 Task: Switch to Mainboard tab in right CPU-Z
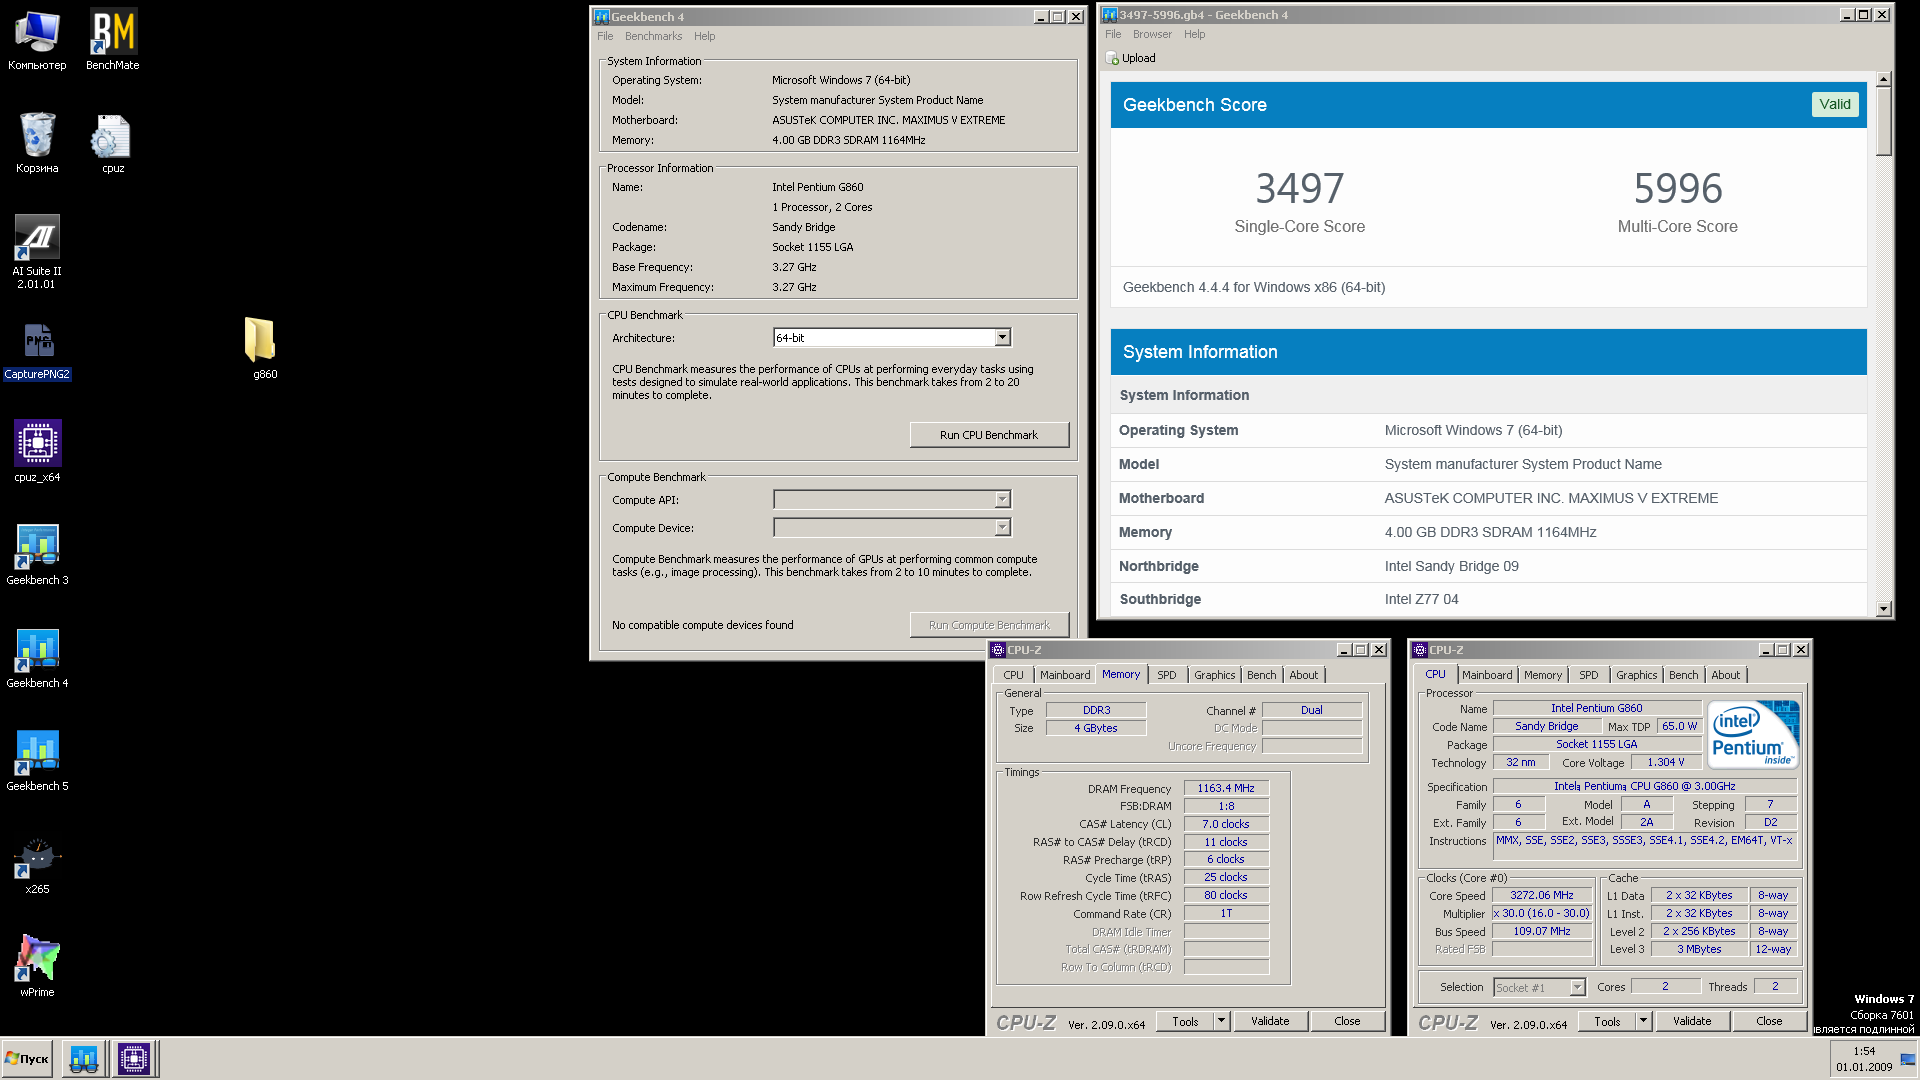point(1487,675)
